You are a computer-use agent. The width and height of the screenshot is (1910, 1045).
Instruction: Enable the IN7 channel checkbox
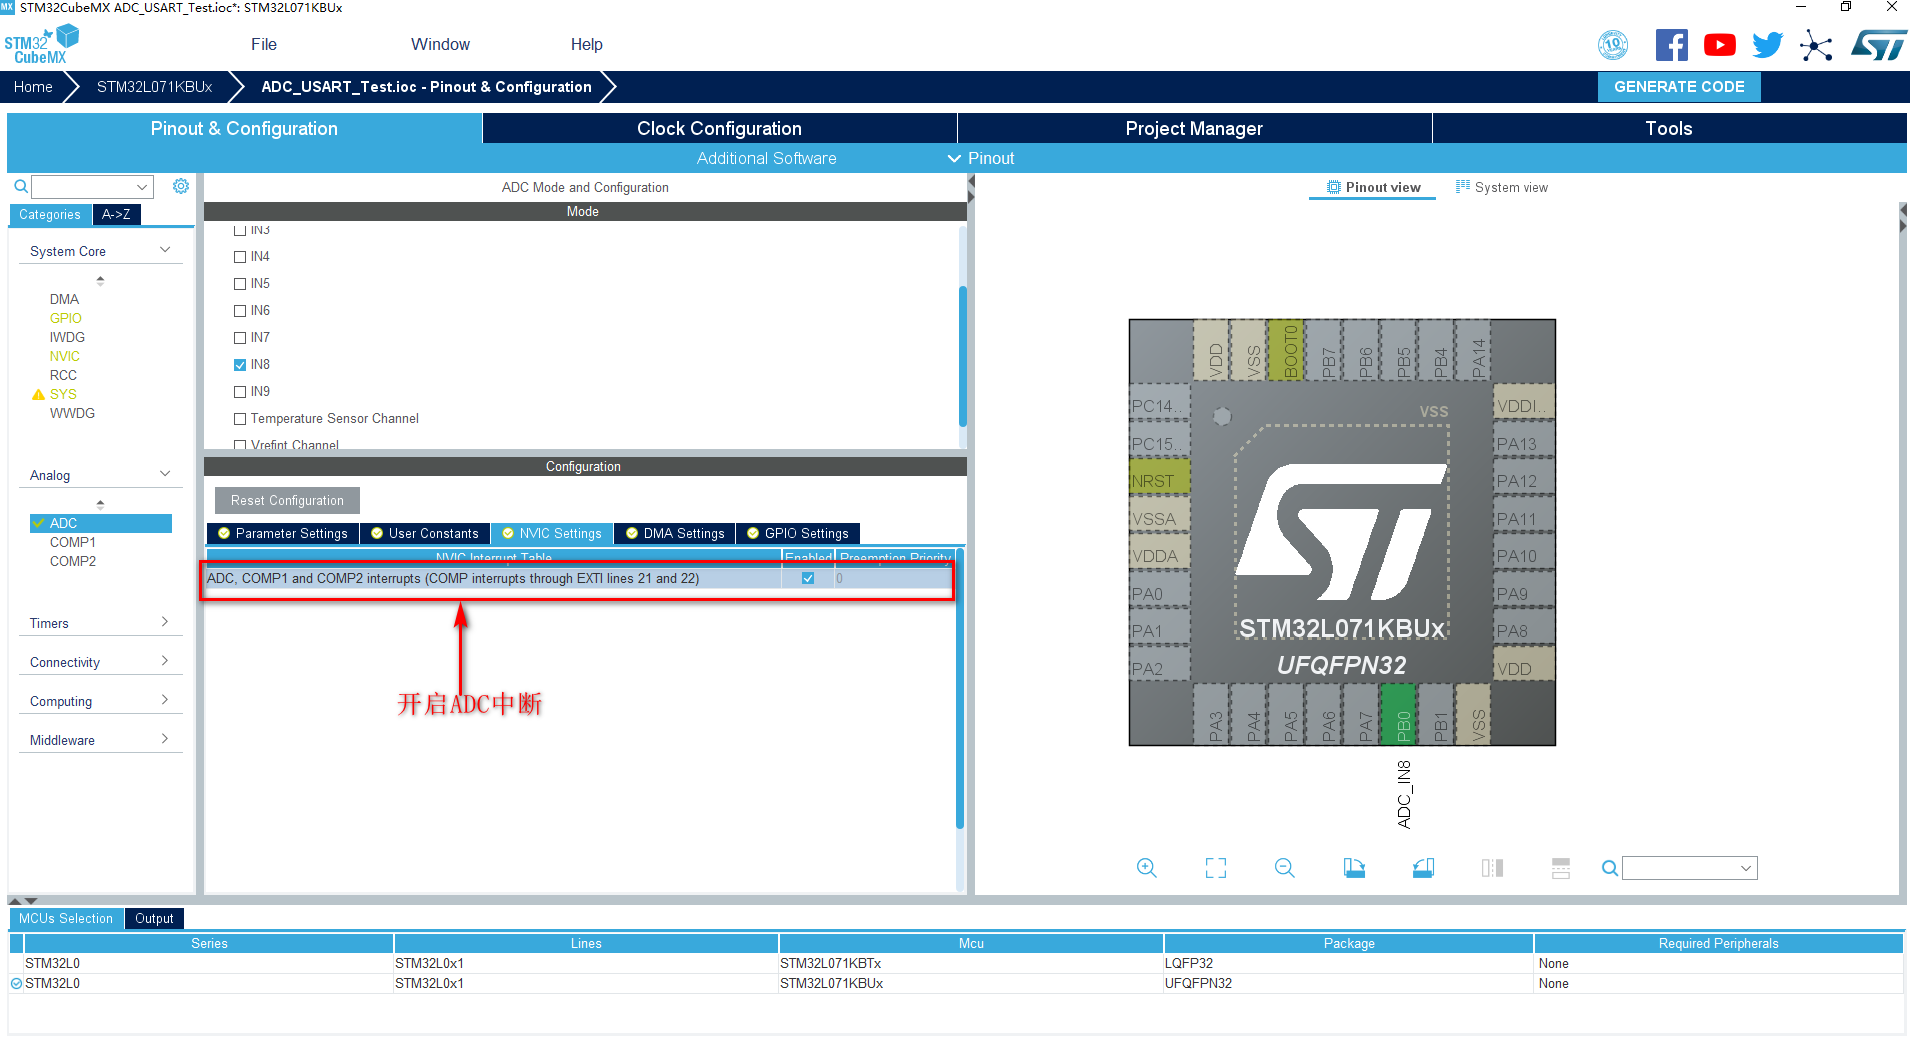click(240, 338)
